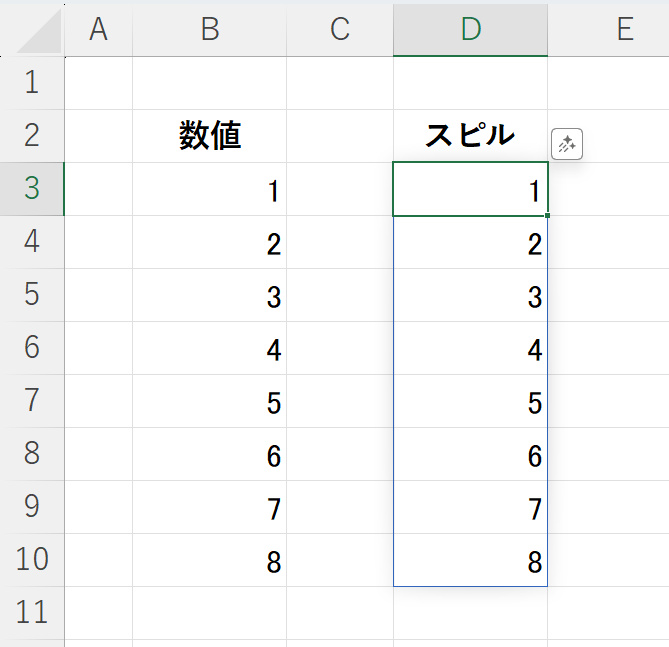The image size is (669, 647).
Task: Select cell B7 containing 5
Action: (210, 401)
